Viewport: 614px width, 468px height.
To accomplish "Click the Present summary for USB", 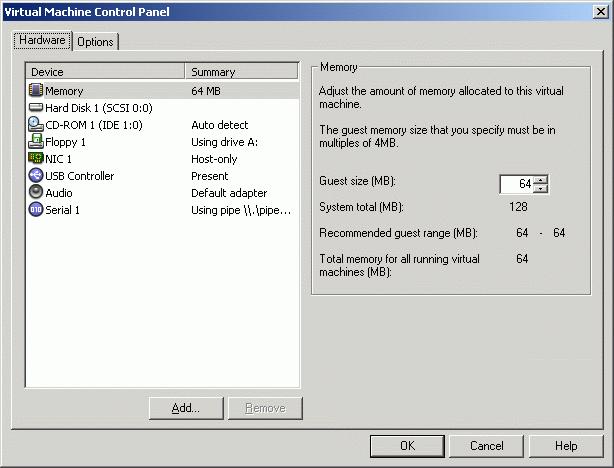I will pos(209,176).
